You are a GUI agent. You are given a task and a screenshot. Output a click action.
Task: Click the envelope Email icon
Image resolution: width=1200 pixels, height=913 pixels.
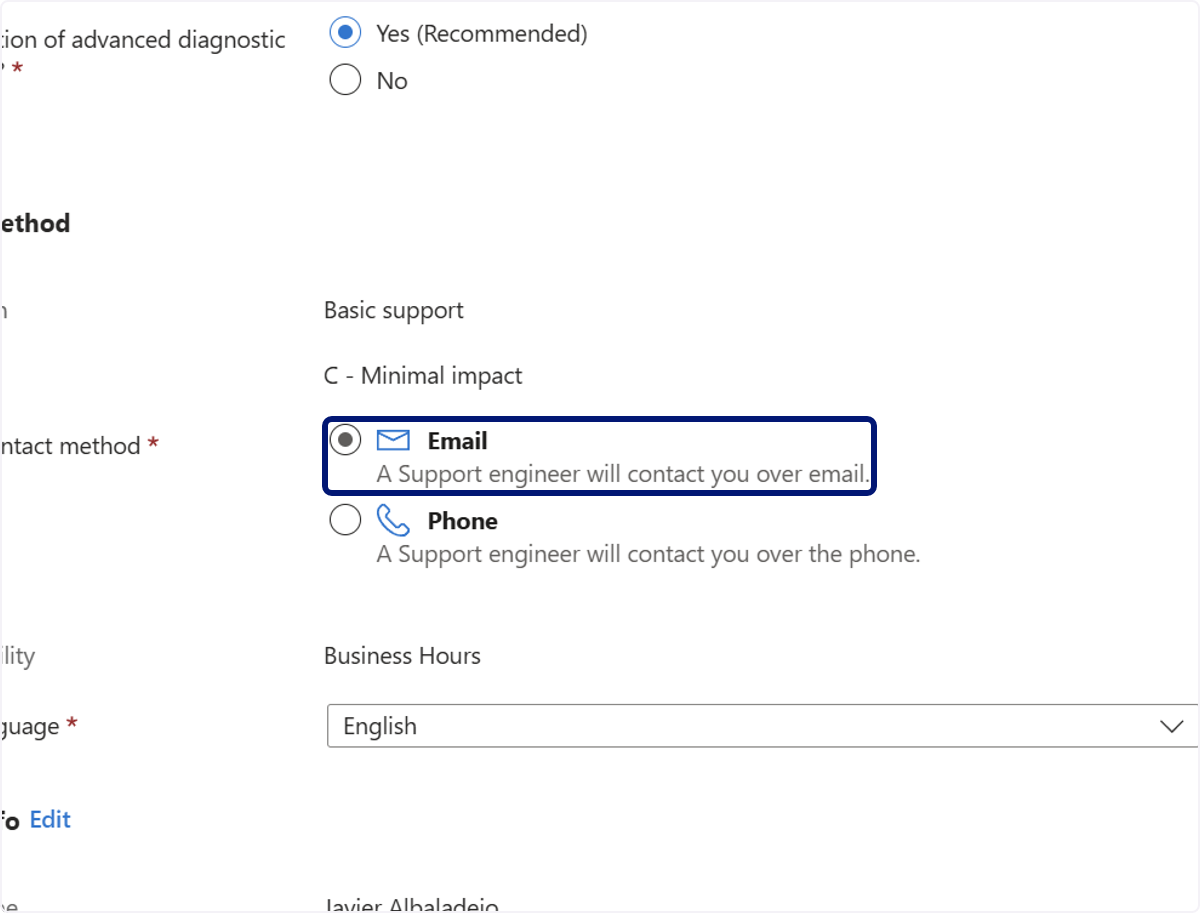click(x=393, y=440)
